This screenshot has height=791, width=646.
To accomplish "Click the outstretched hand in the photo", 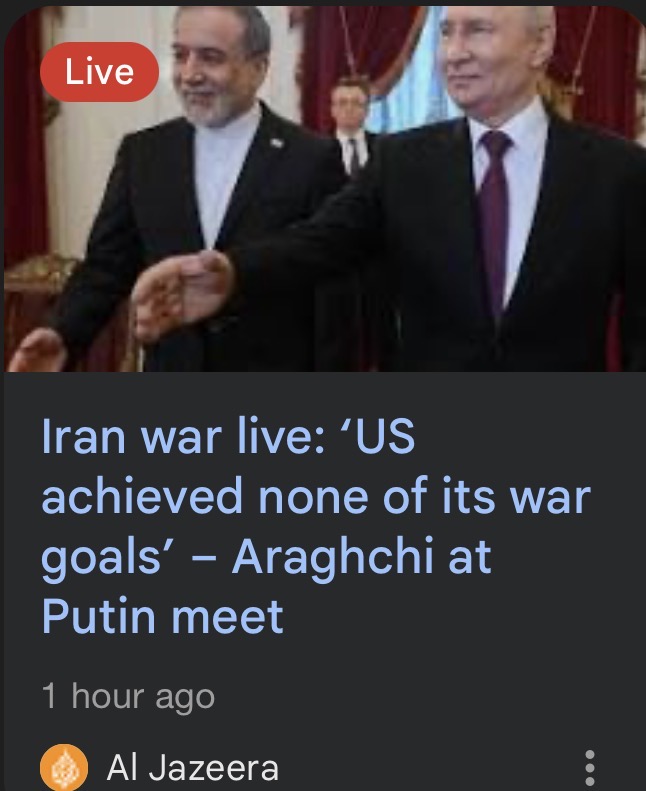I will (182, 293).
